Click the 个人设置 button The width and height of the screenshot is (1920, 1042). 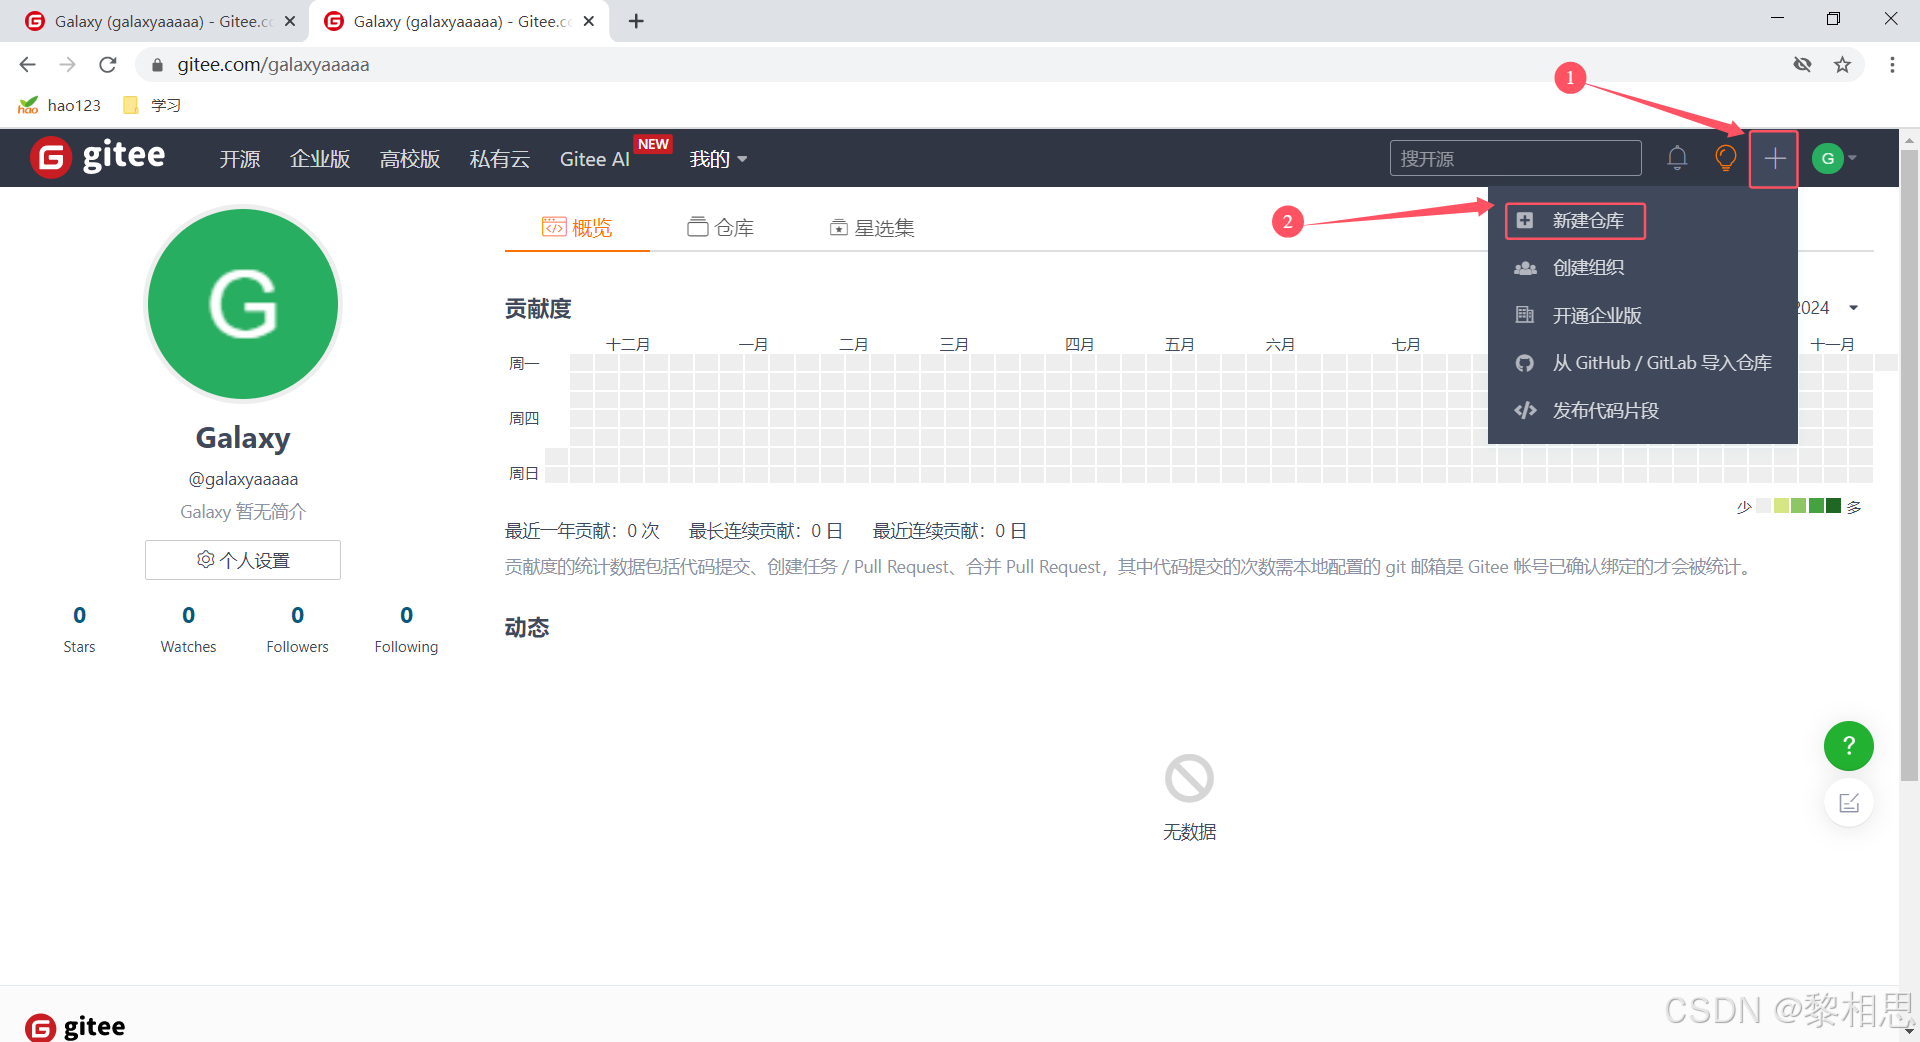(x=243, y=560)
